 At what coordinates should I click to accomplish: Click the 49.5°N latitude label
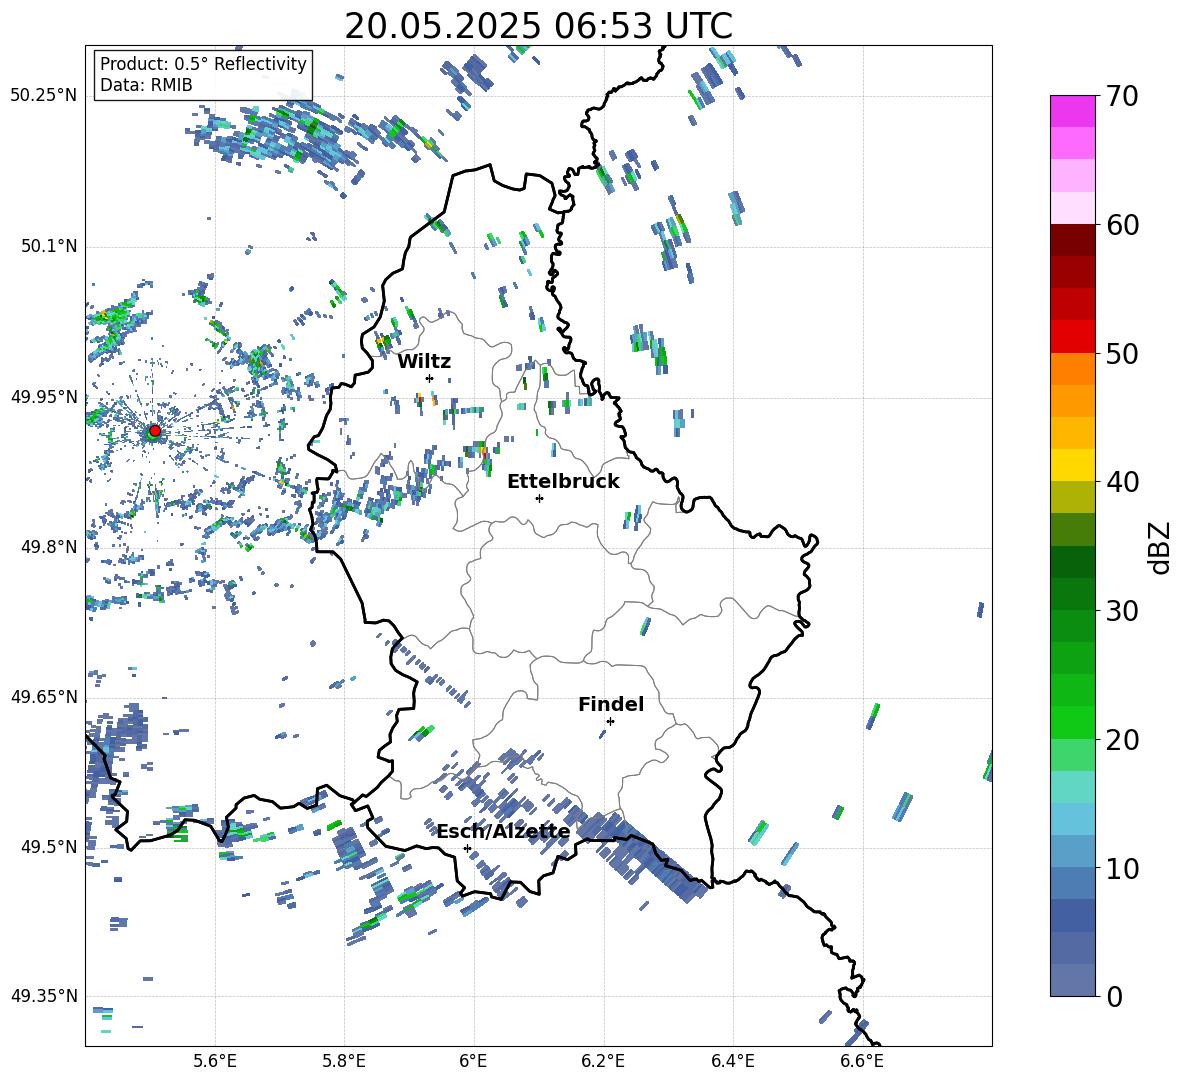click(x=49, y=846)
